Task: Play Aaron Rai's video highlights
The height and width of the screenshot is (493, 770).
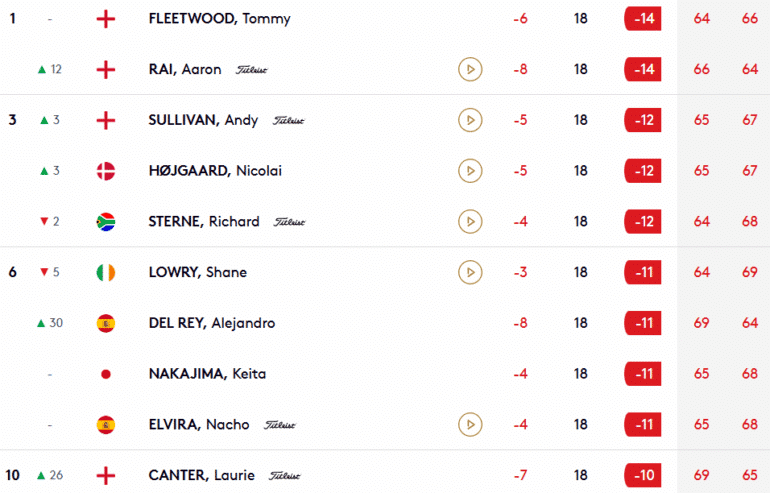Action: click(x=467, y=69)
